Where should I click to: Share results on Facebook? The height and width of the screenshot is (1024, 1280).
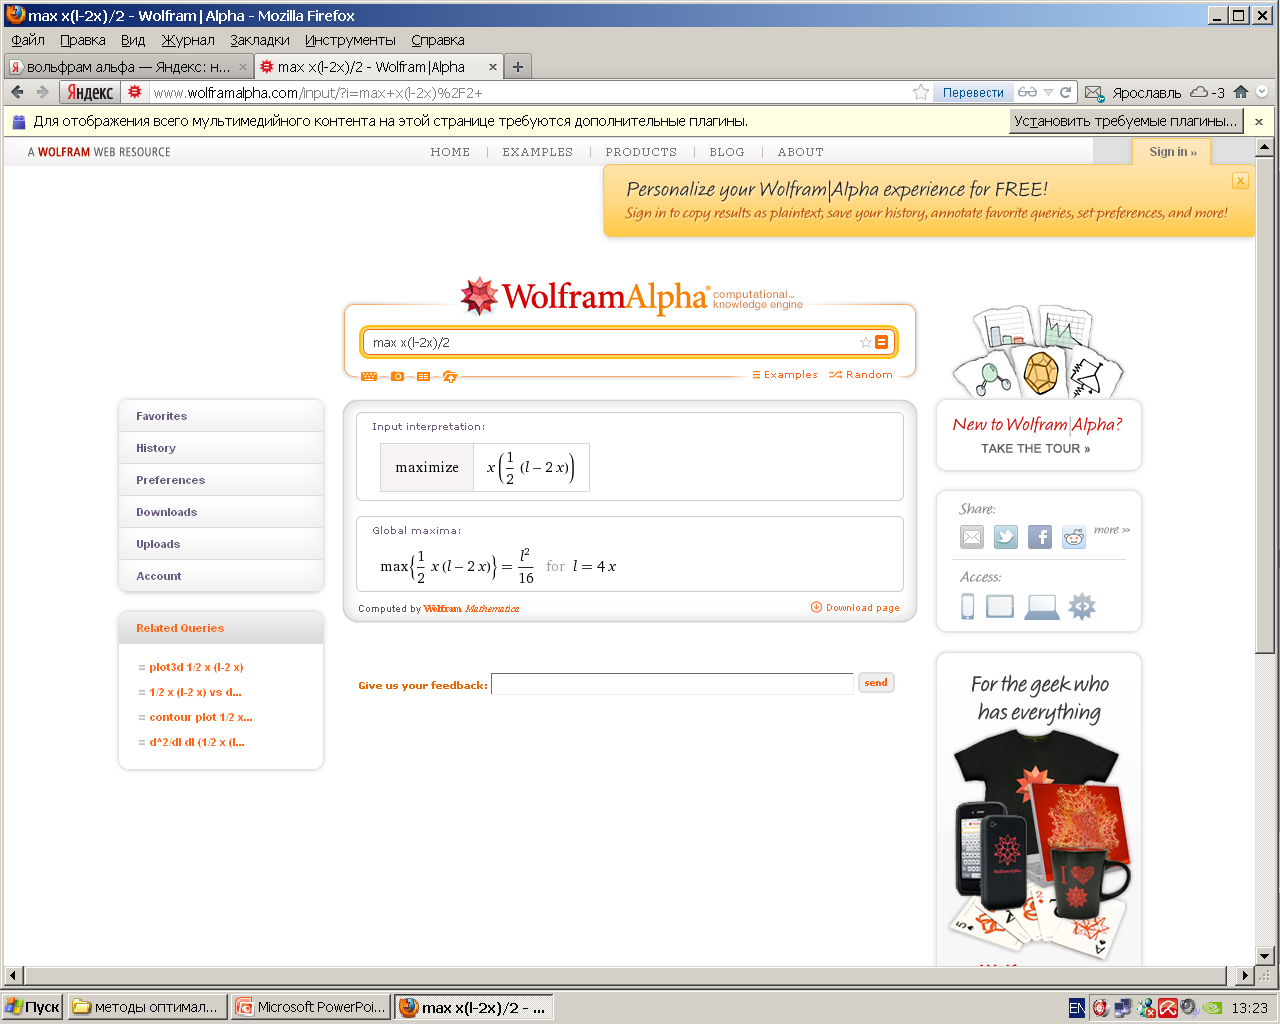[x=1040, y=537]
